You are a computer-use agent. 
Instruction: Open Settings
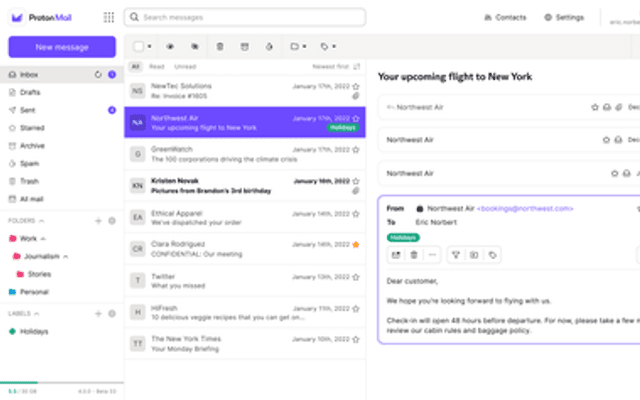click(x=564, y=18)
